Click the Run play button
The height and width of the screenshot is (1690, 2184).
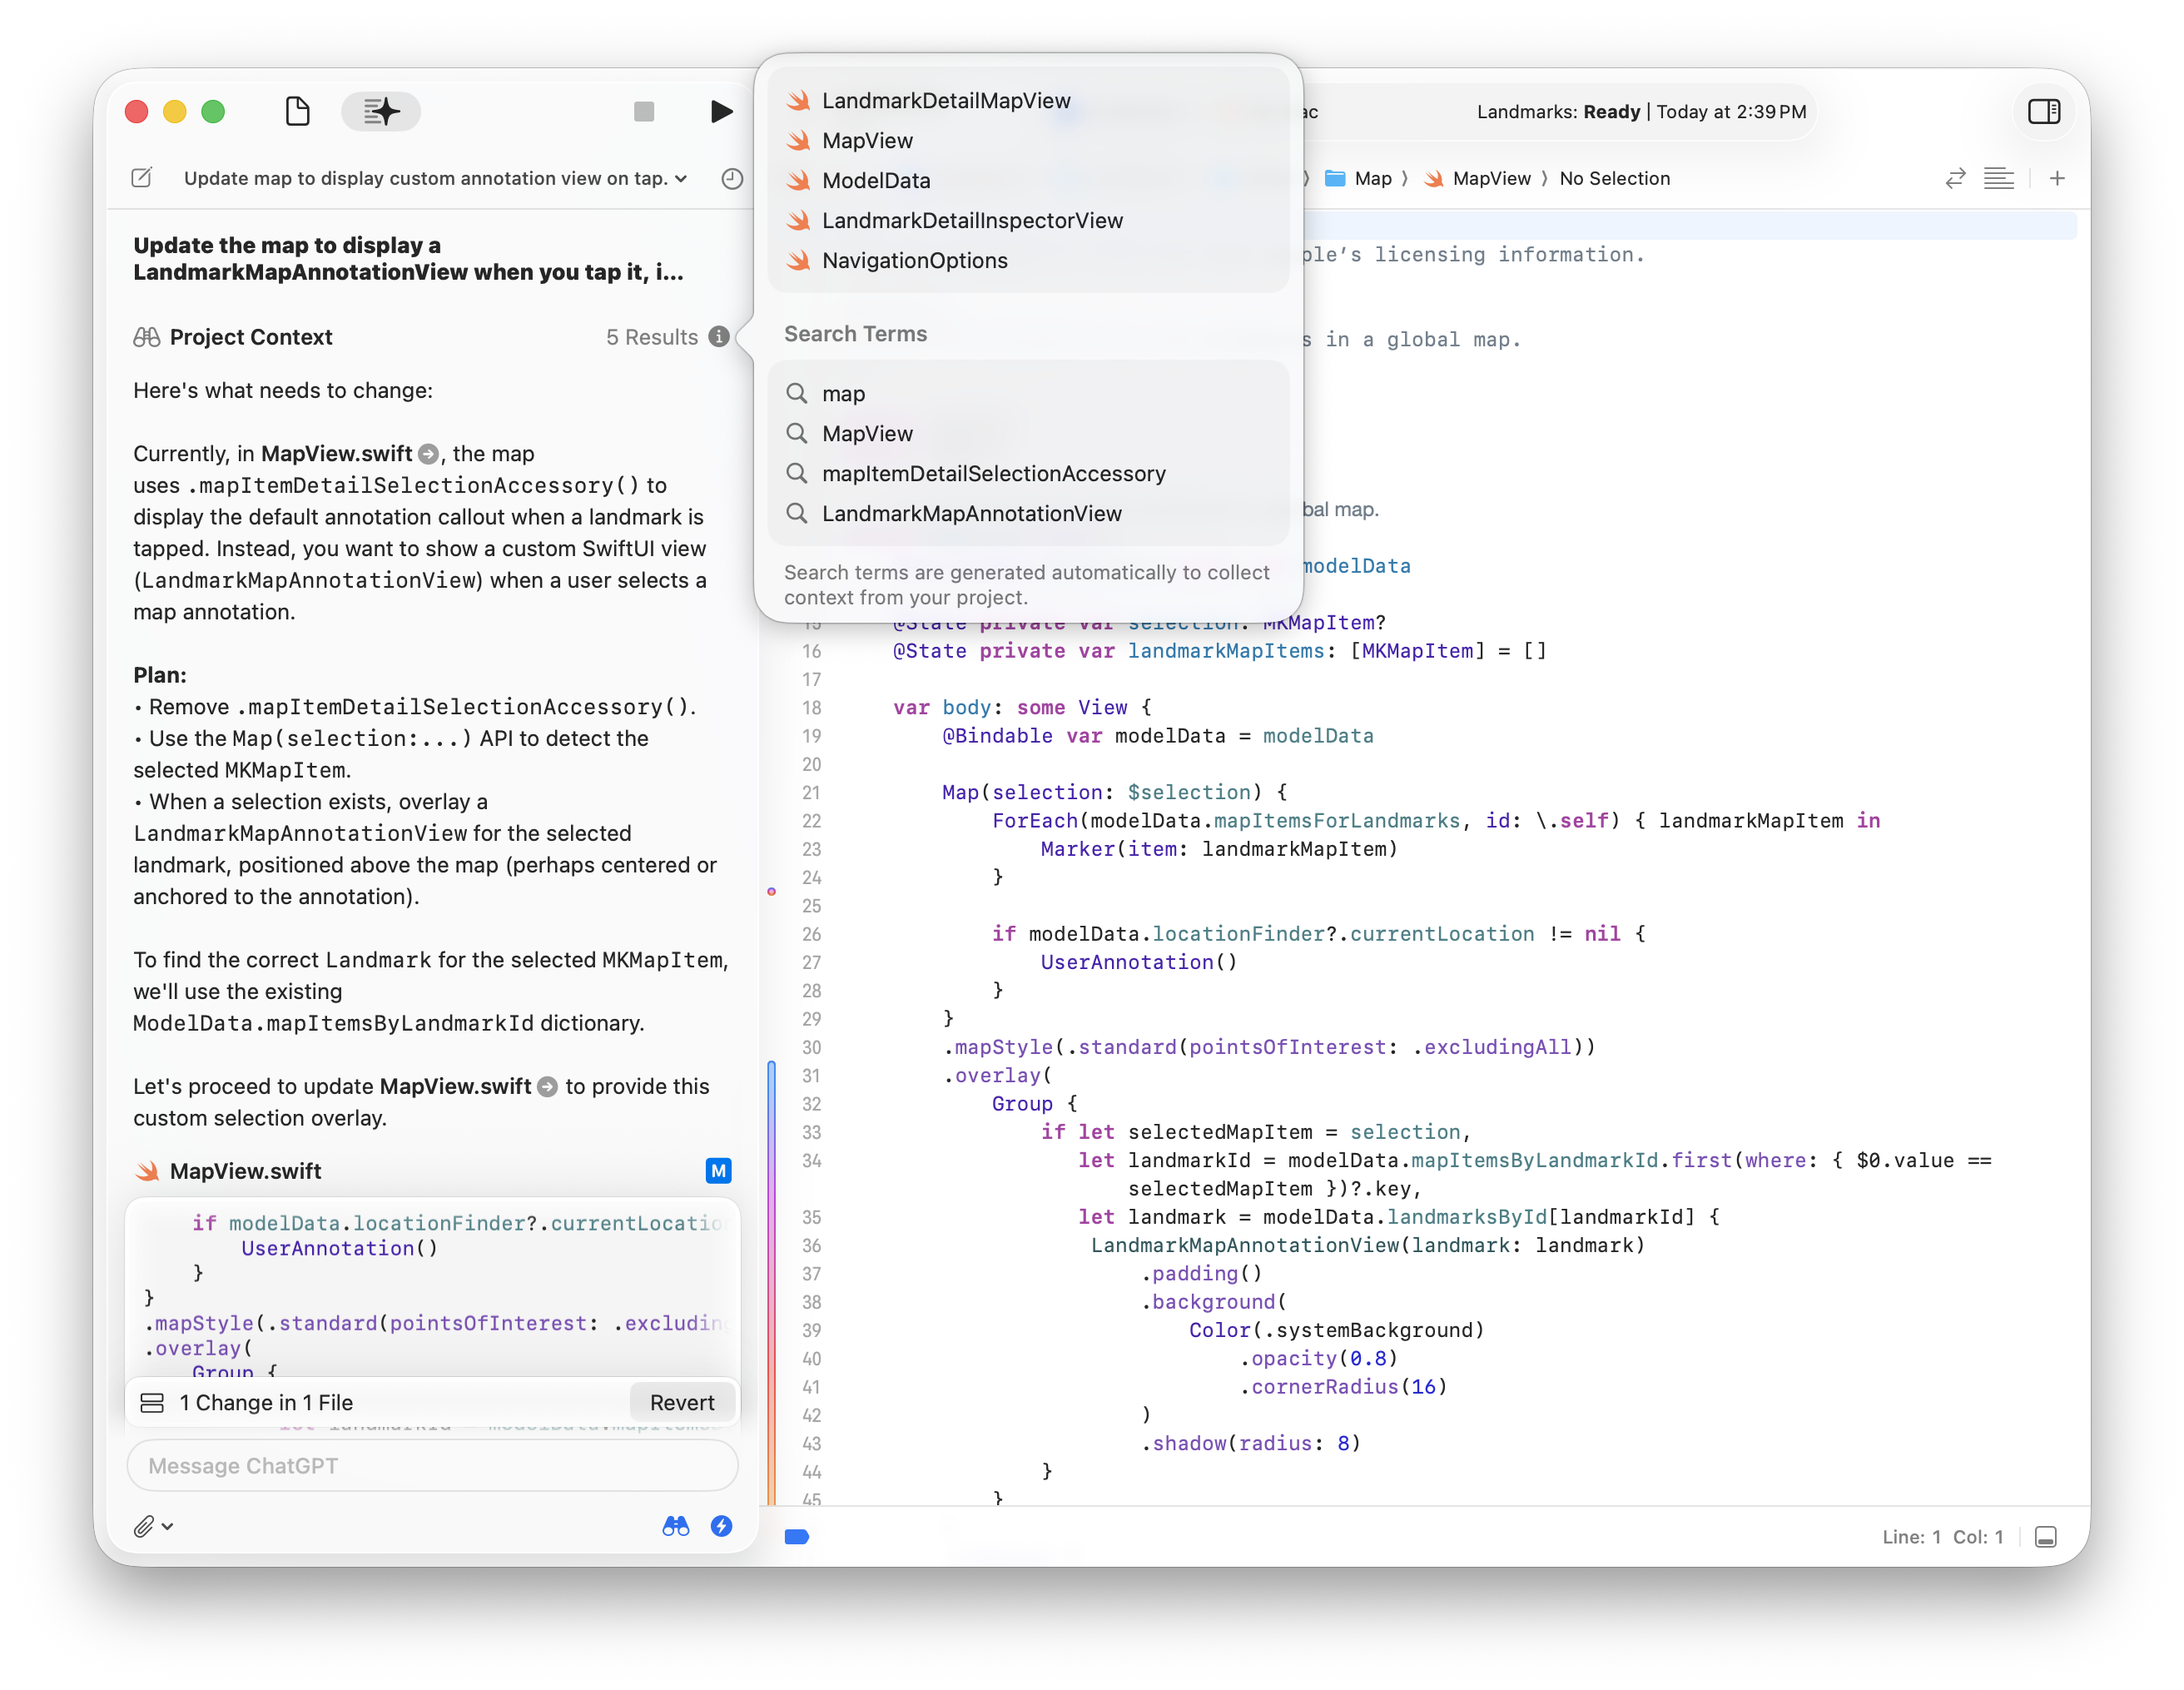720,111
